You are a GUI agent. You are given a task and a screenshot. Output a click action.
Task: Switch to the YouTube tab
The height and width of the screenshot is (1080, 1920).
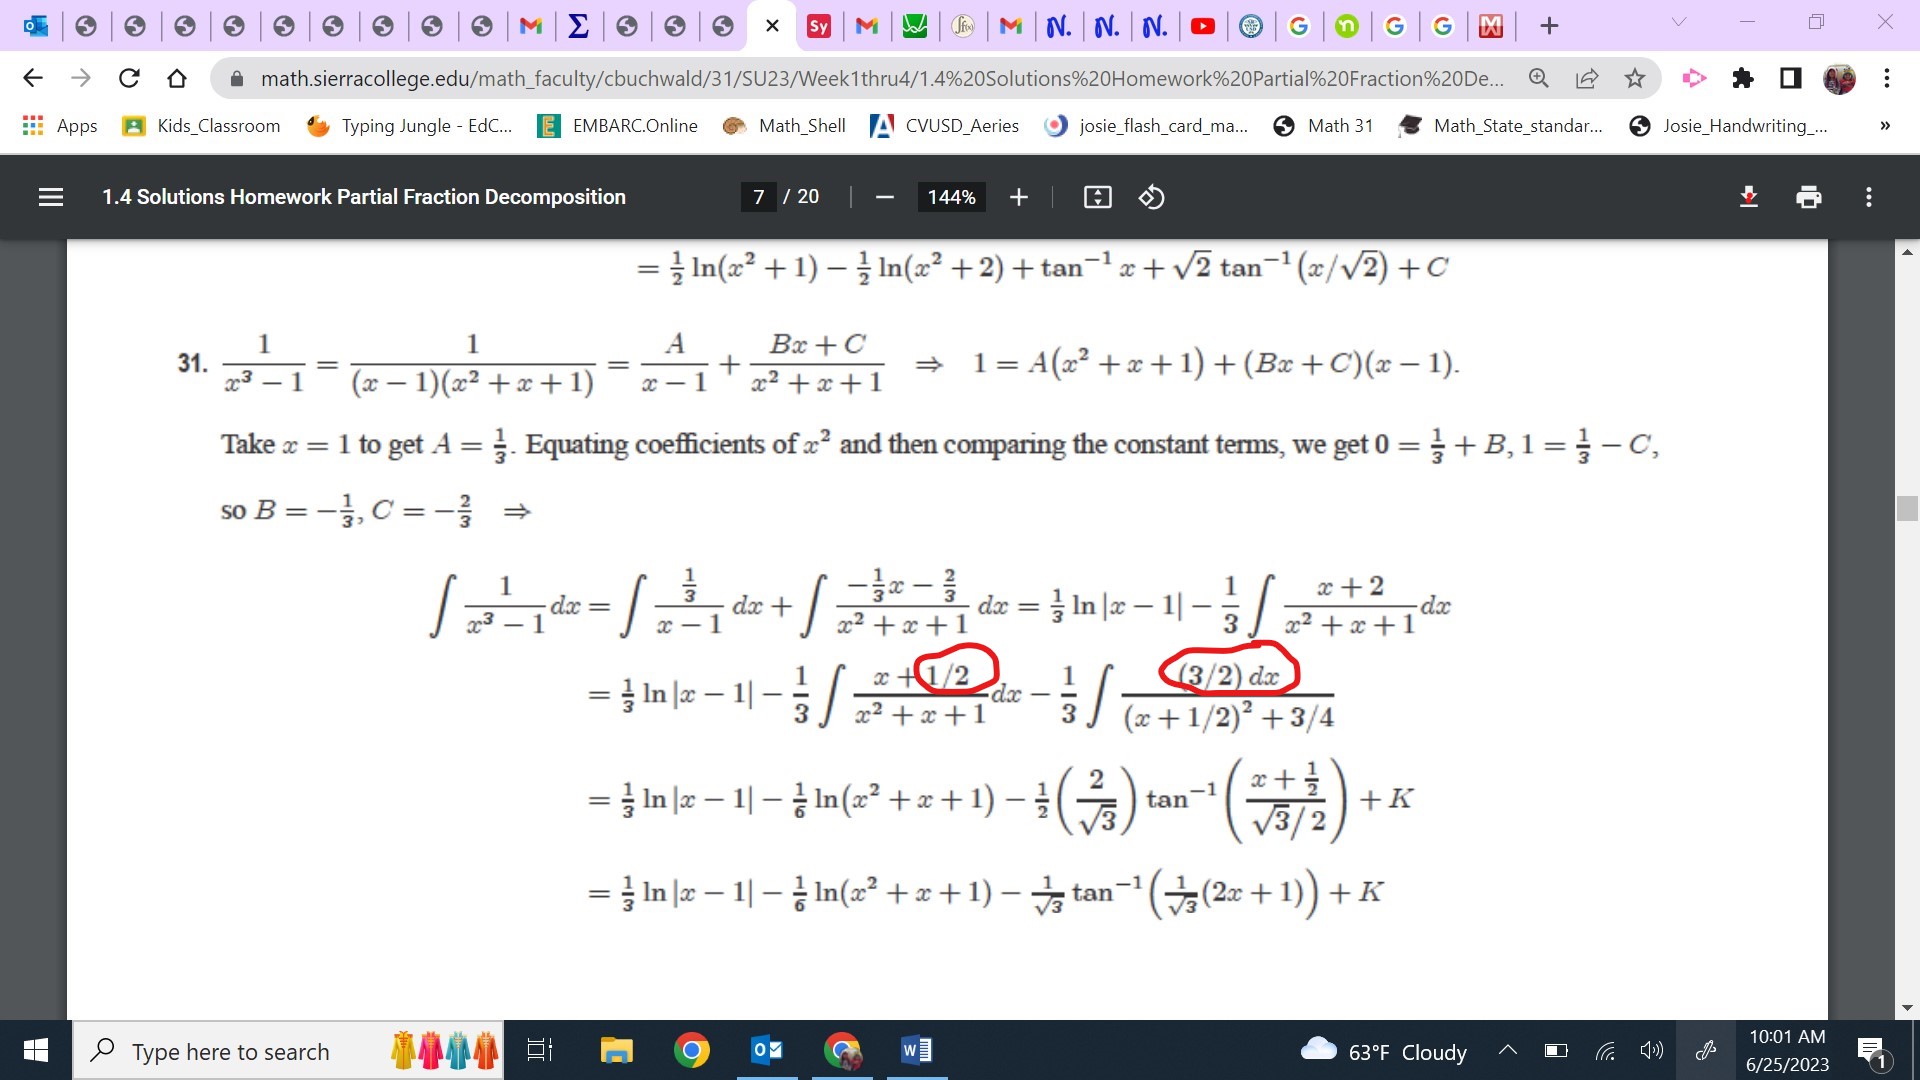point(1203,26)
